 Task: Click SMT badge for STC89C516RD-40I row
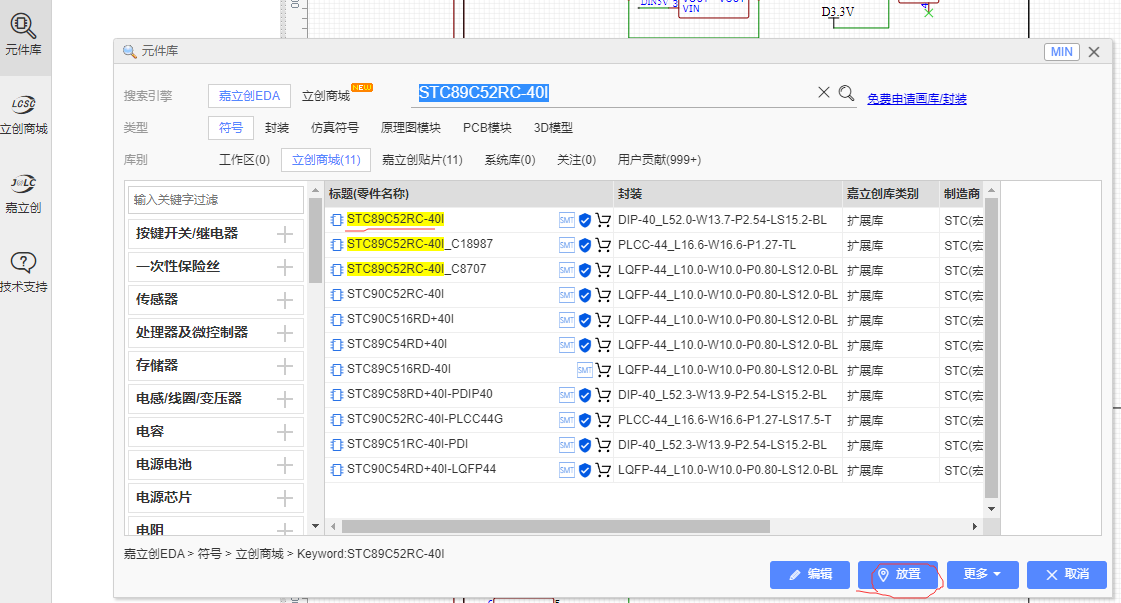coord(584,370)
